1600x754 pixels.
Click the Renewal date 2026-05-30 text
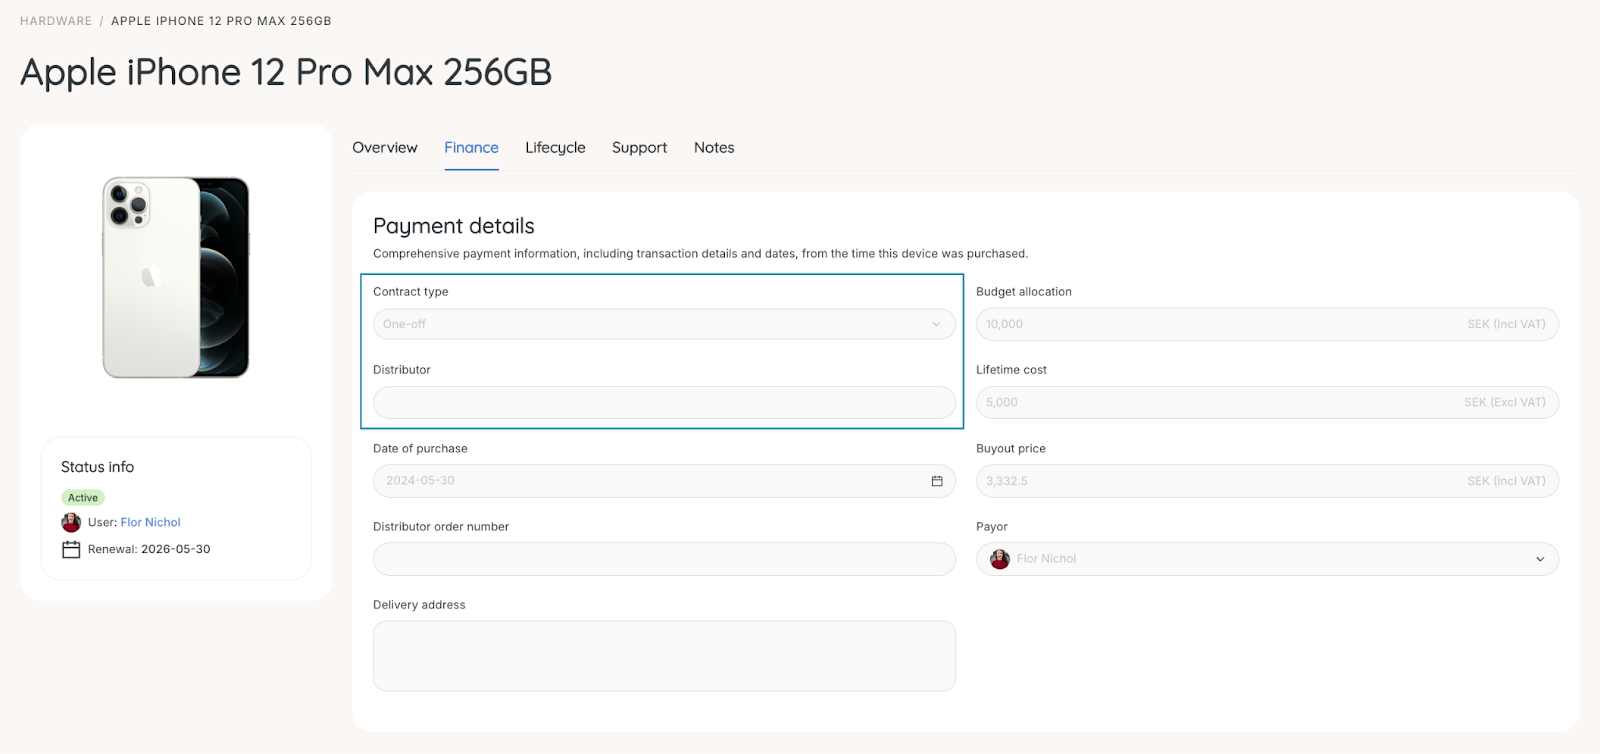(176, 549)
